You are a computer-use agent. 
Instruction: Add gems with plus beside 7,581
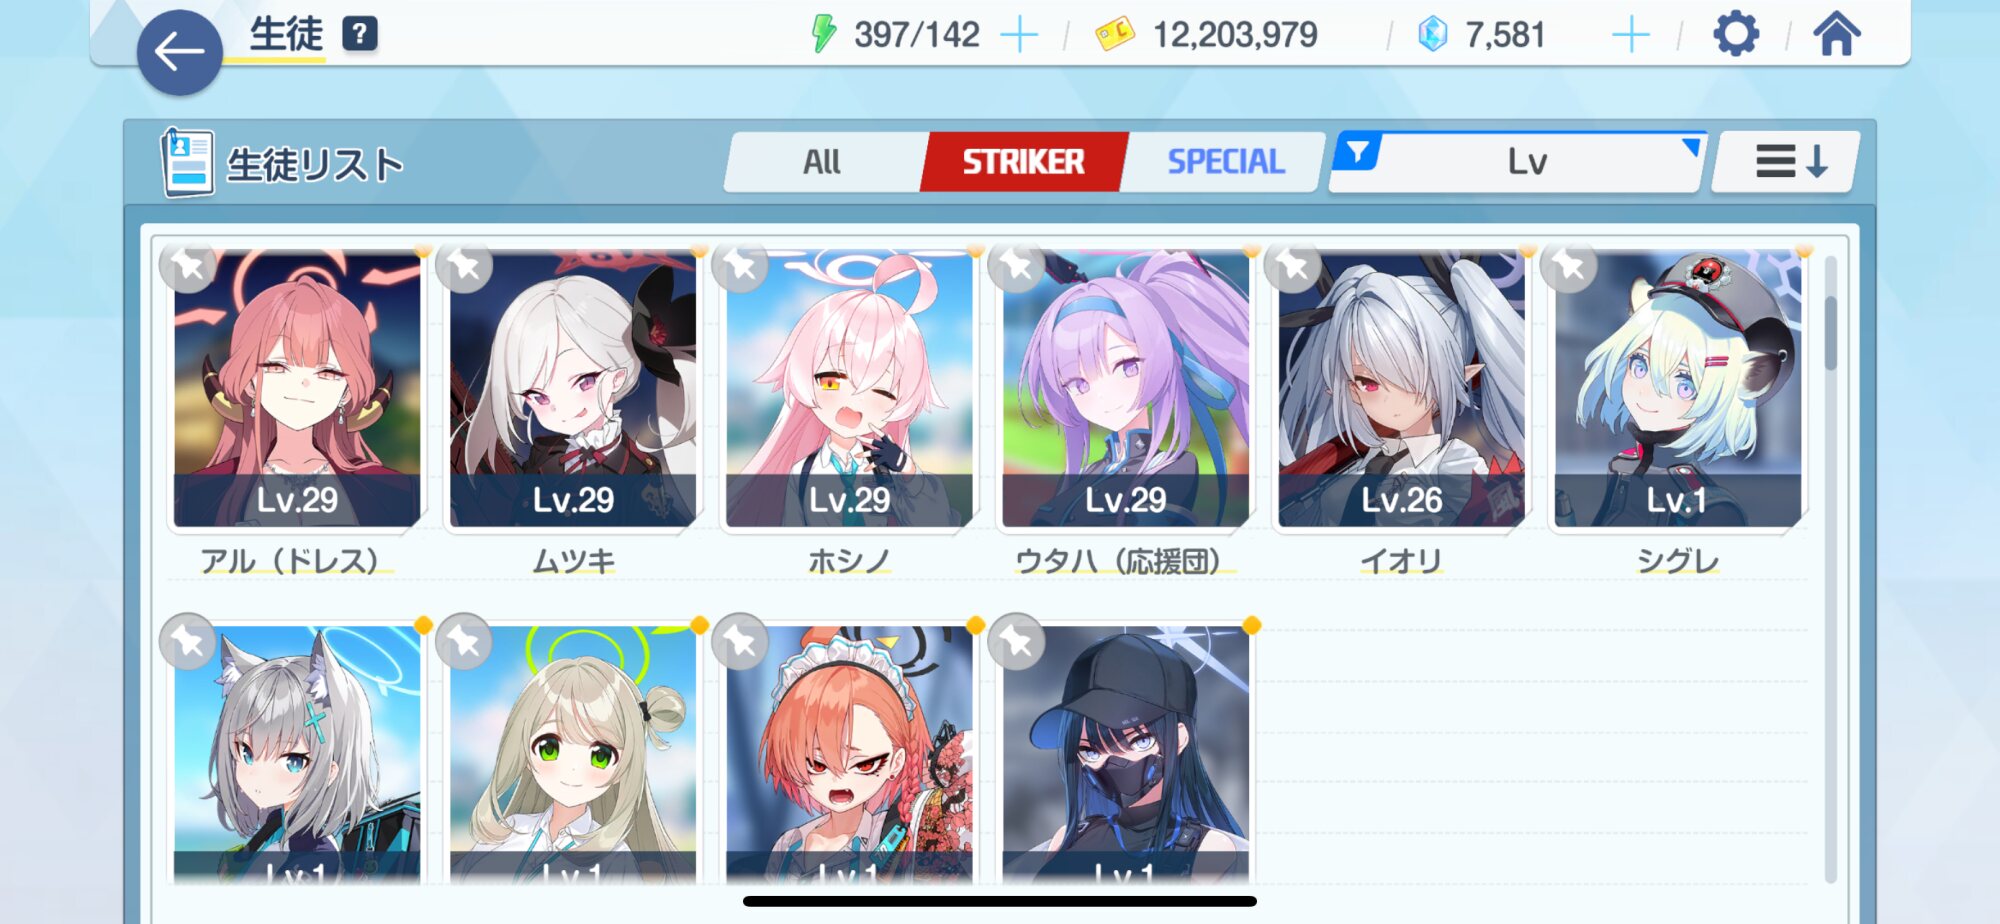[x=1631, y=35]
